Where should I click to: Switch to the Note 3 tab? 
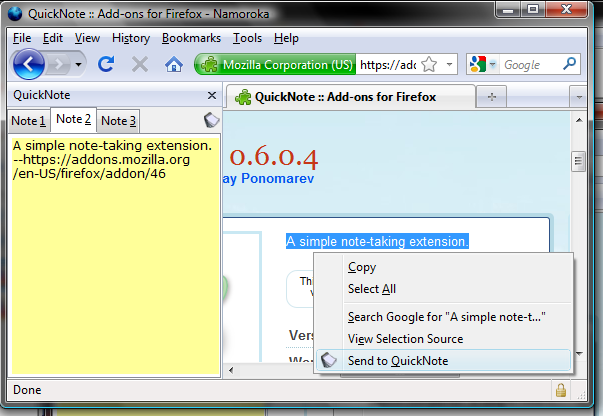pyautogui.click(x=118, y=121)
